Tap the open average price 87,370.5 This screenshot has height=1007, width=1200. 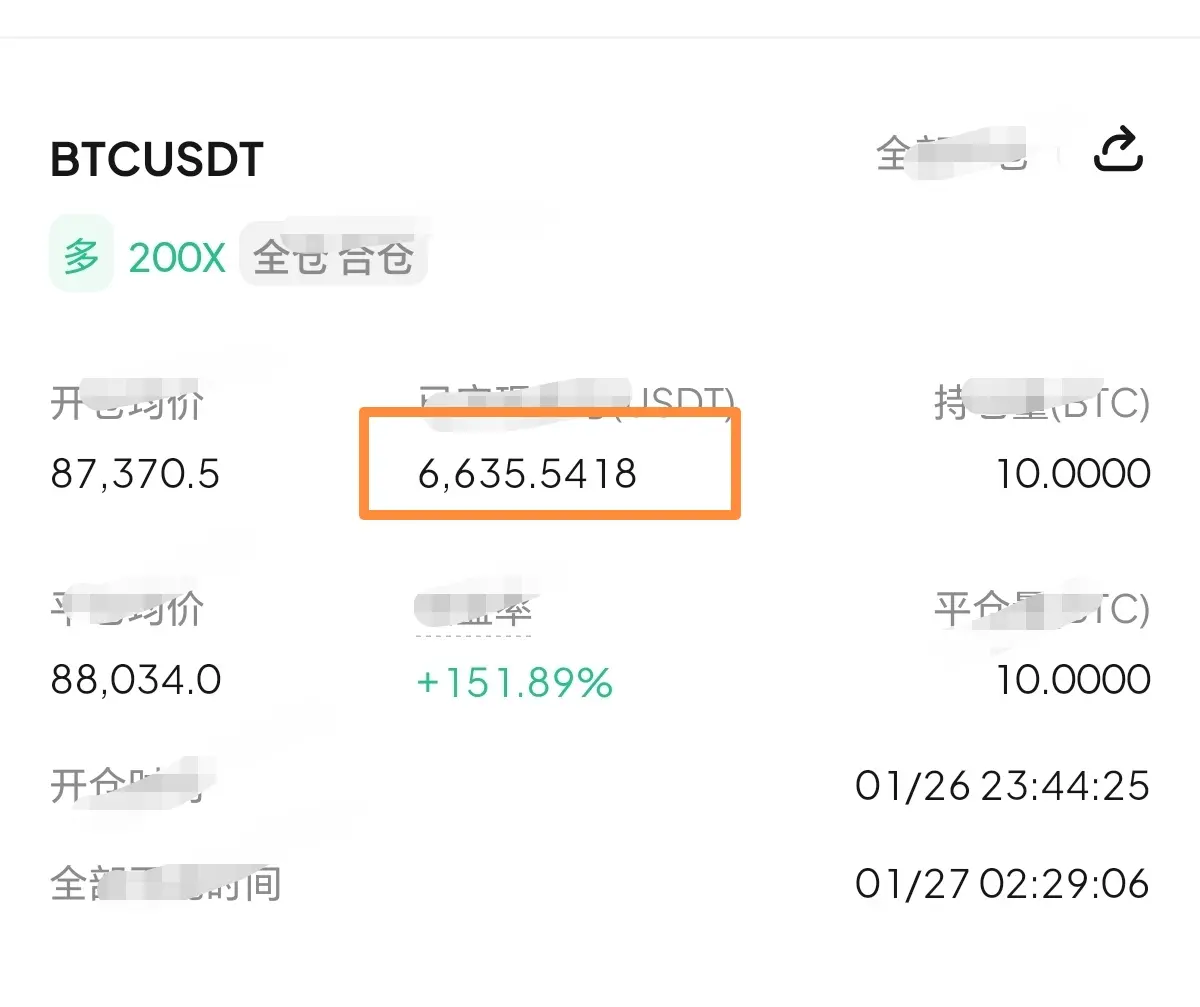[x=135, y=474]
